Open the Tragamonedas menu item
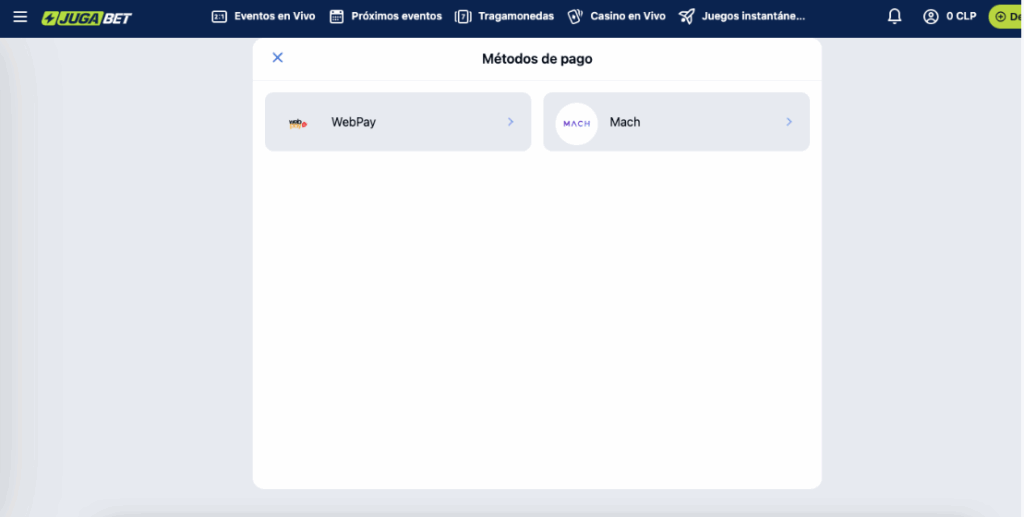The width and height of the screenshot is (1024, 517). [516, 17]
